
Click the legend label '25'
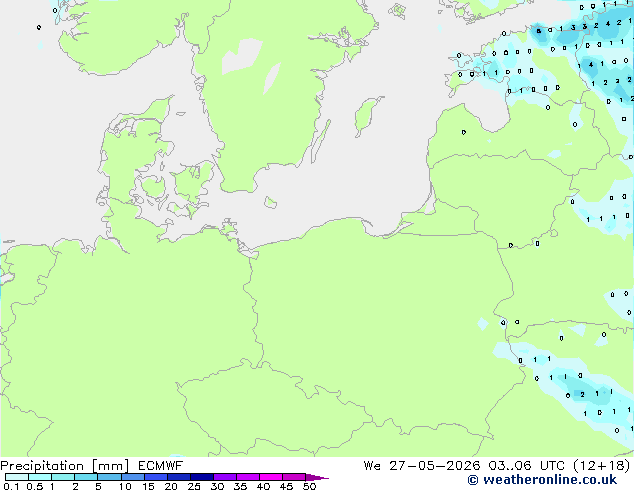[x=194, y=486]
